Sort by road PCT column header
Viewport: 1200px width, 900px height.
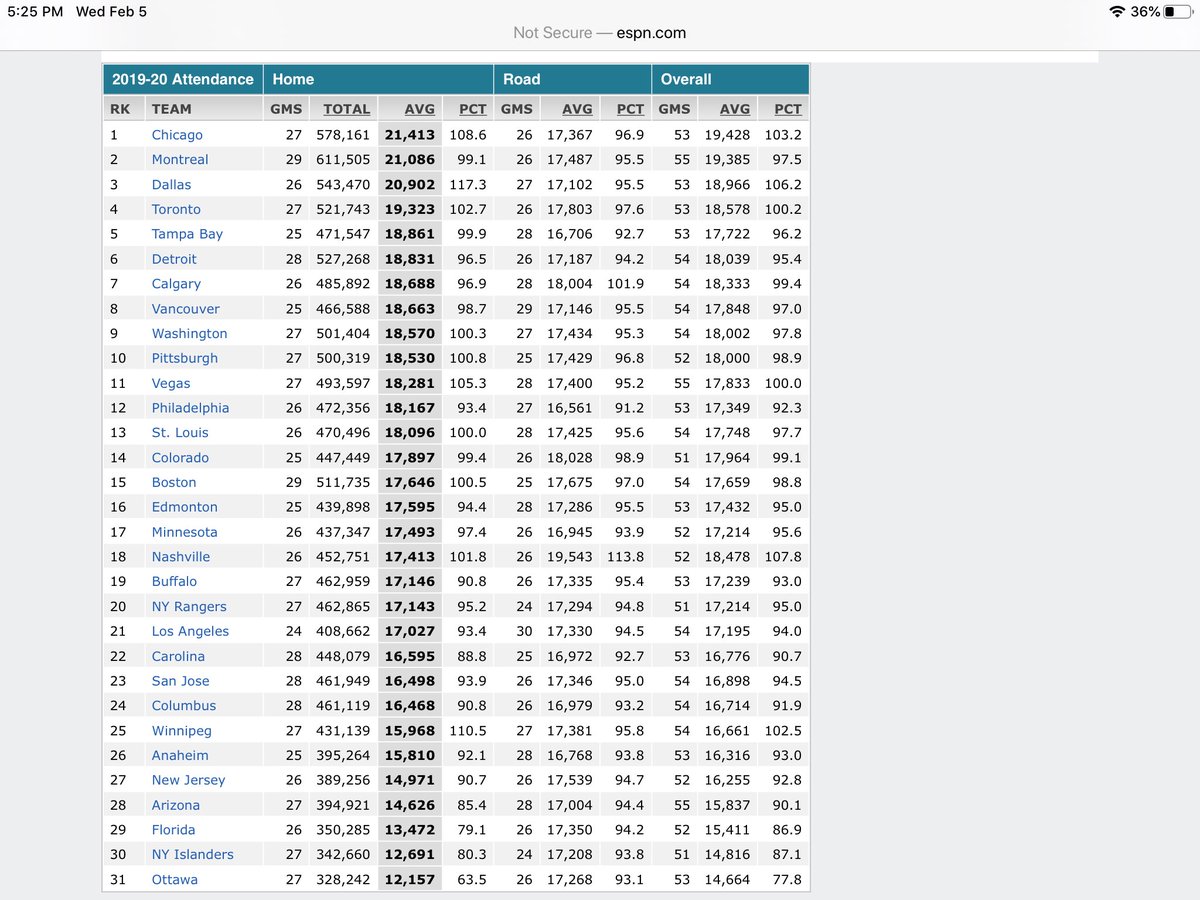click(630, 109)
